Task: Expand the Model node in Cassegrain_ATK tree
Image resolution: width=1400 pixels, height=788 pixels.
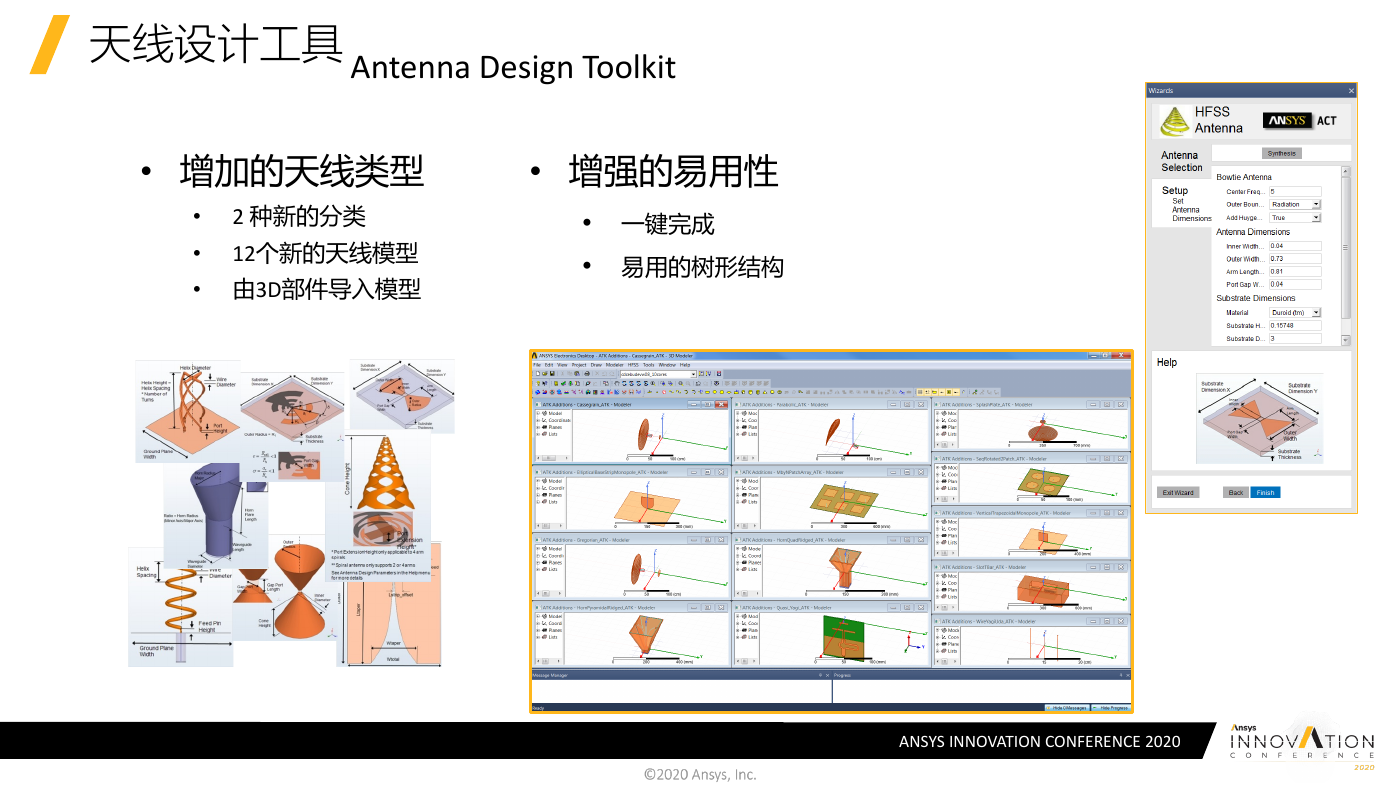Action: click(538, 413)
